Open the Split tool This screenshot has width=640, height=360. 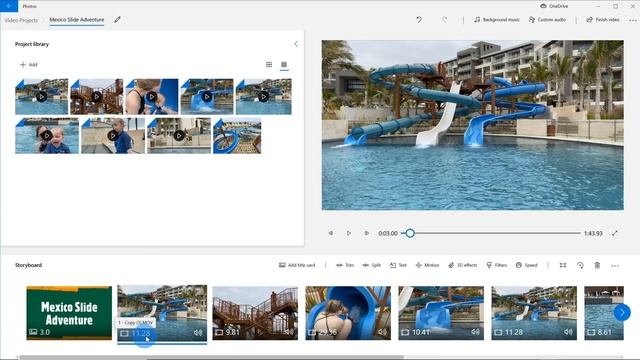371,265
